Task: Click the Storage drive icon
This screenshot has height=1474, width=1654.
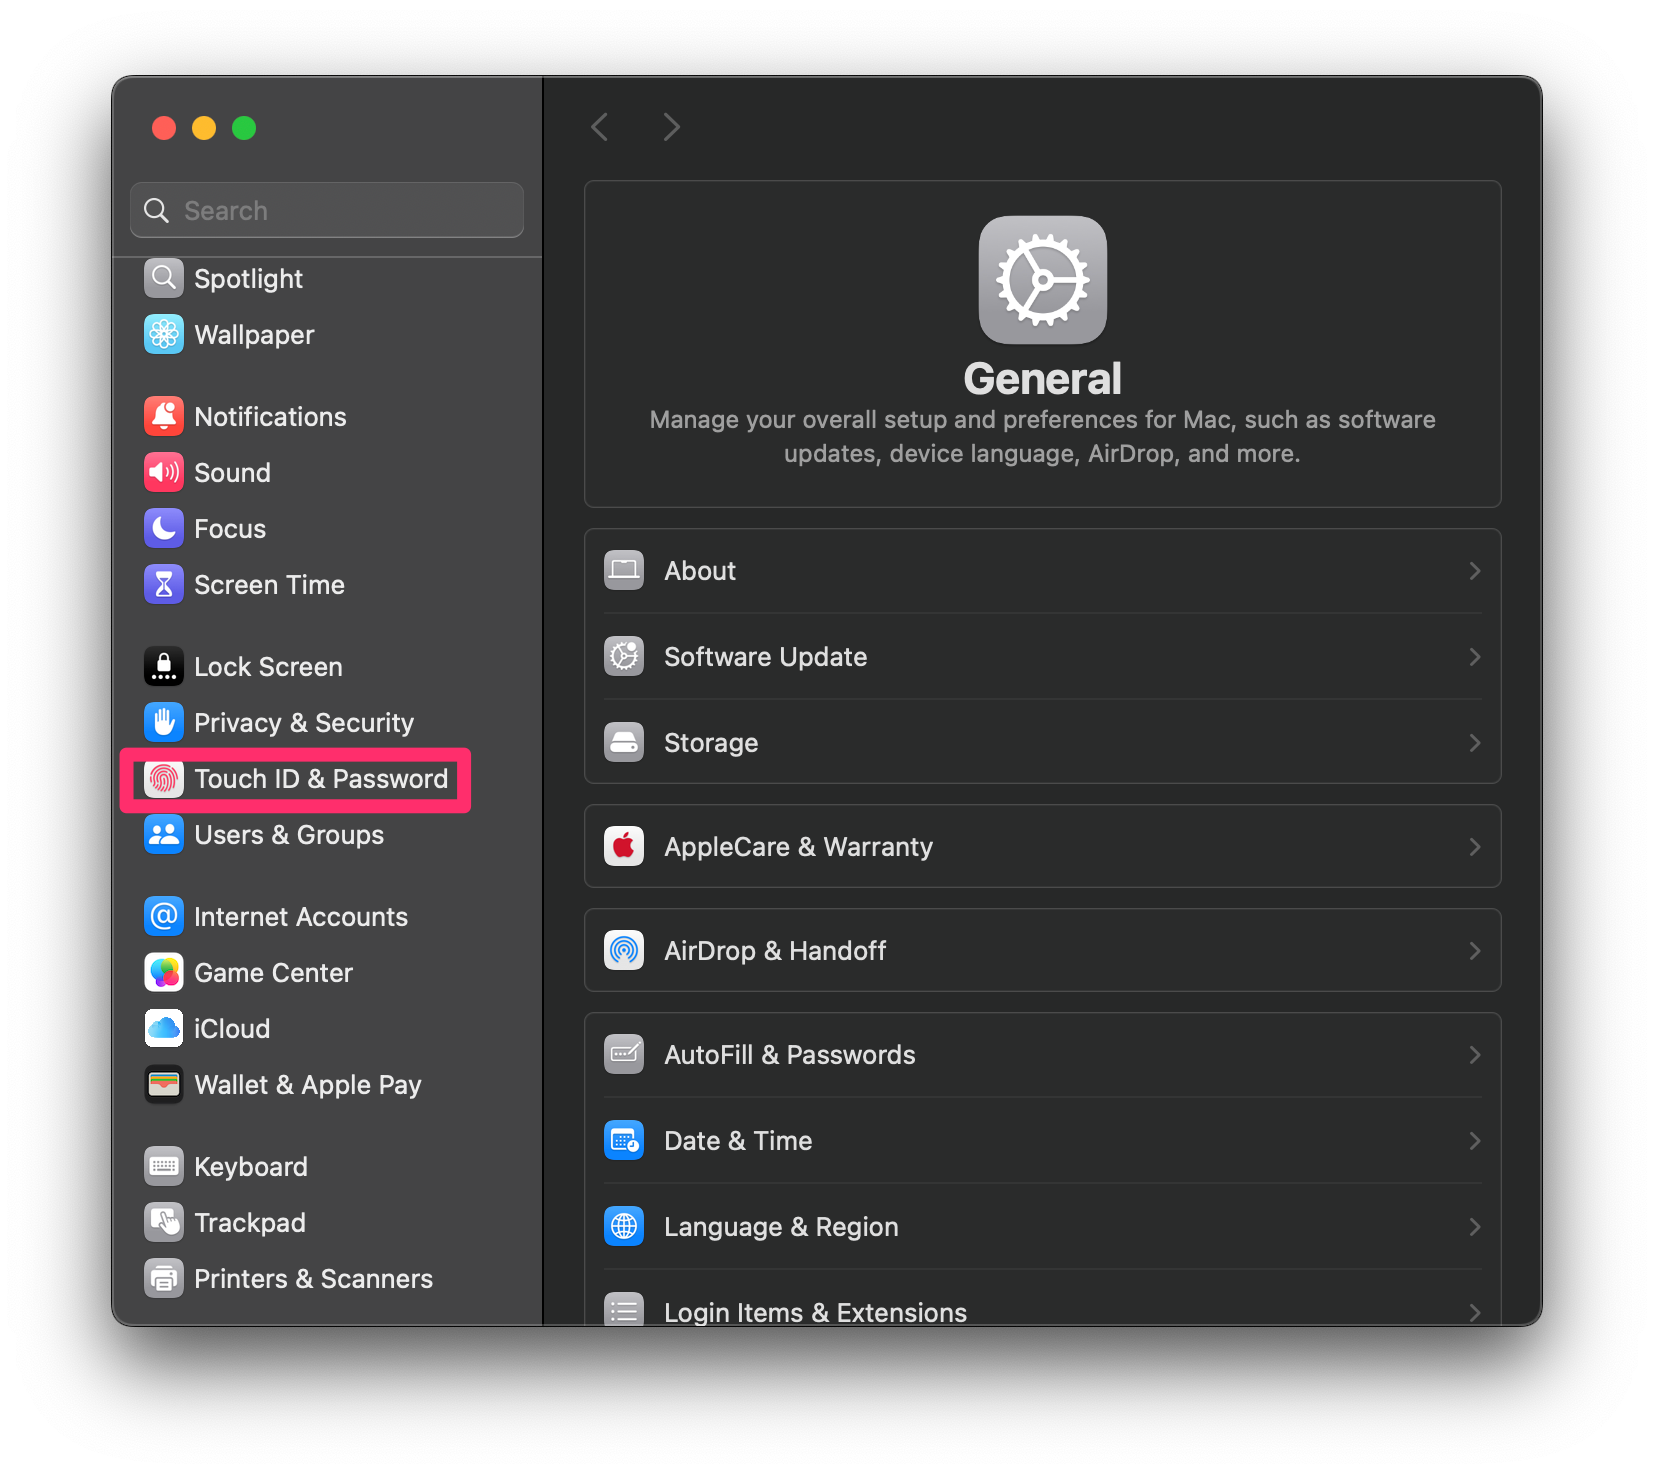Action: 624,742
